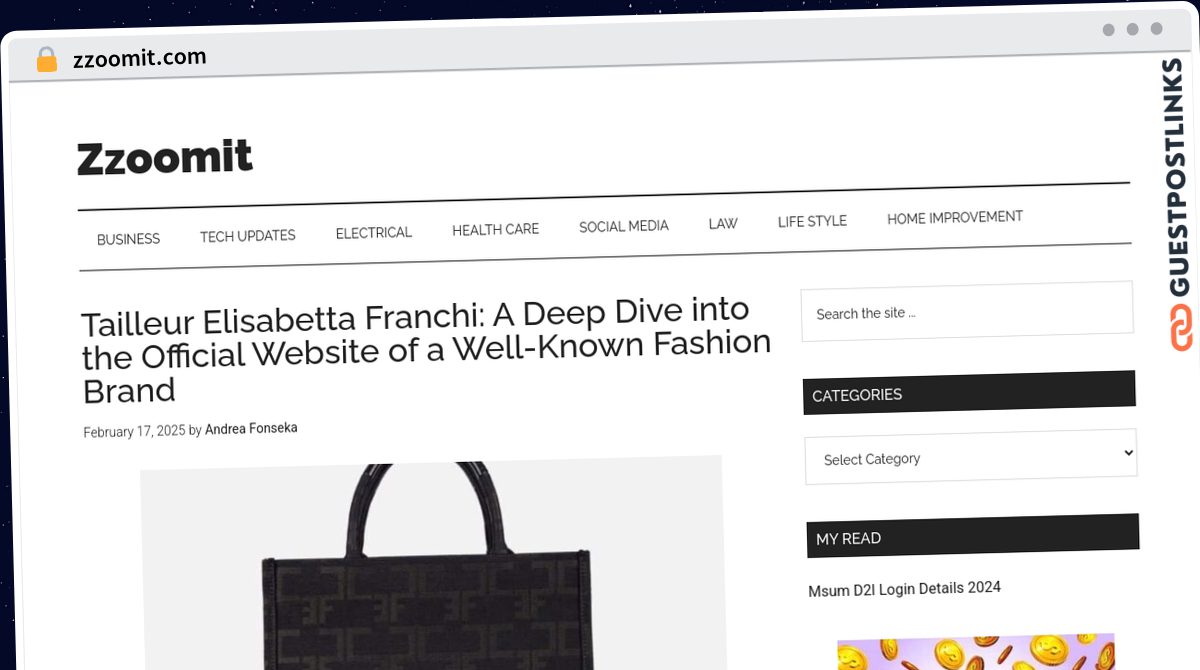Open the Electrical category
The width and height of the screenshot is (1200, 670).
coord(373,233)
